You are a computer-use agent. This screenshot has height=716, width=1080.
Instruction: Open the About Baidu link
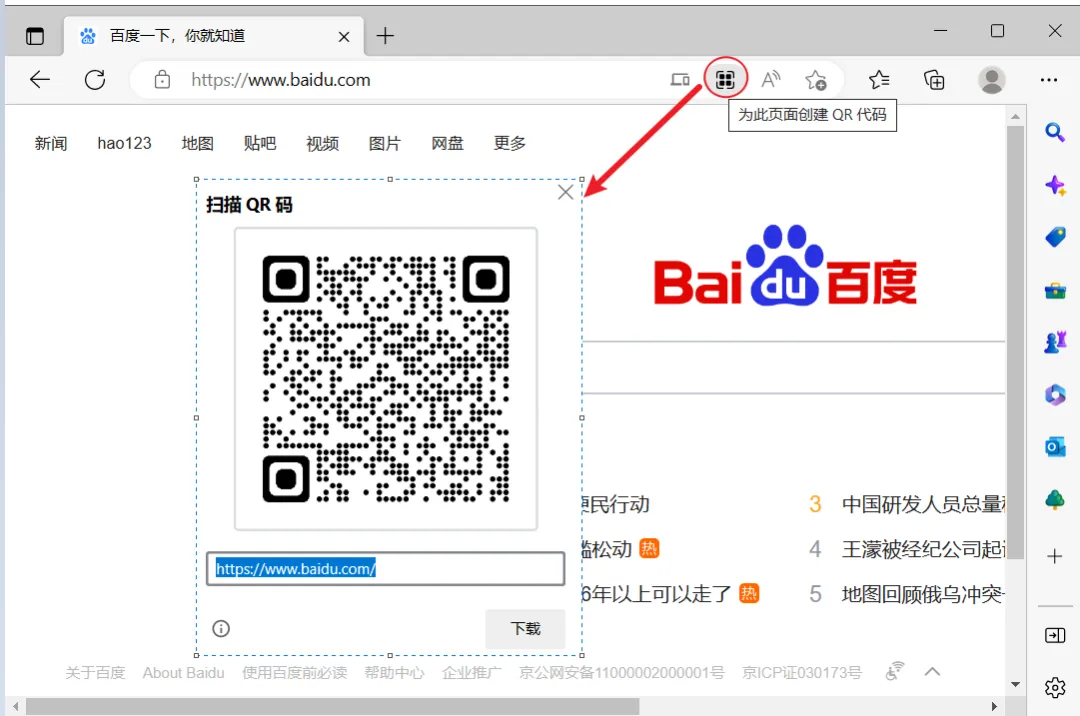tap(183, 672)
